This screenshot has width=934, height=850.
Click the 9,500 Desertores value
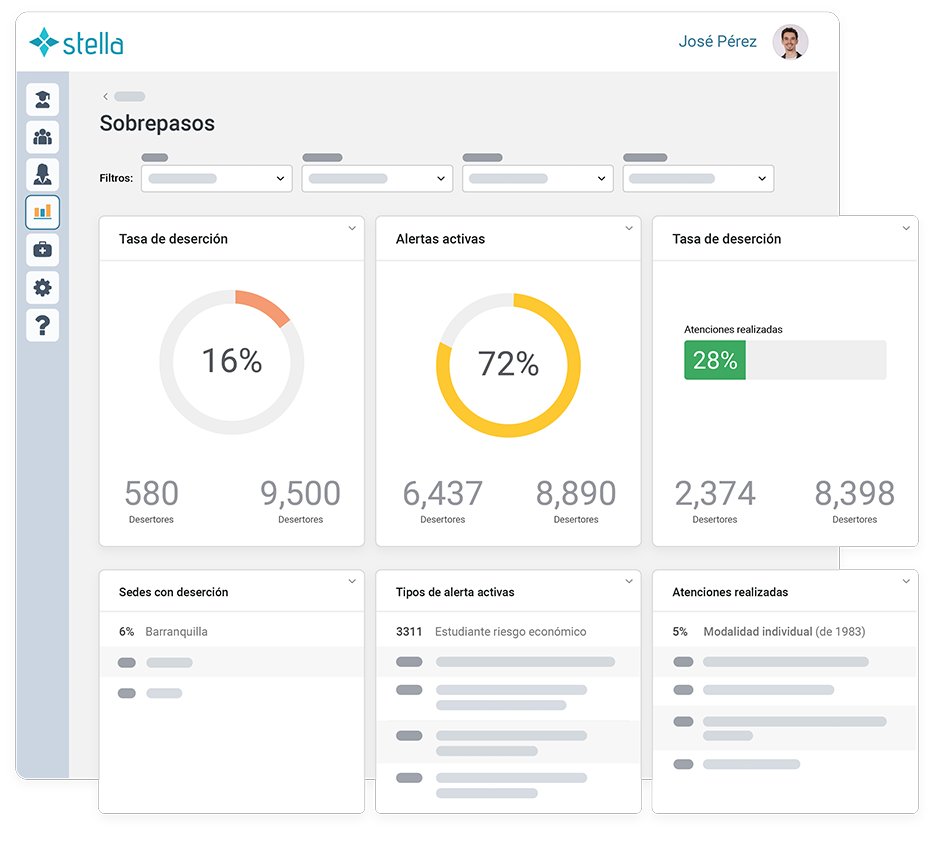[x=300, y=494]
